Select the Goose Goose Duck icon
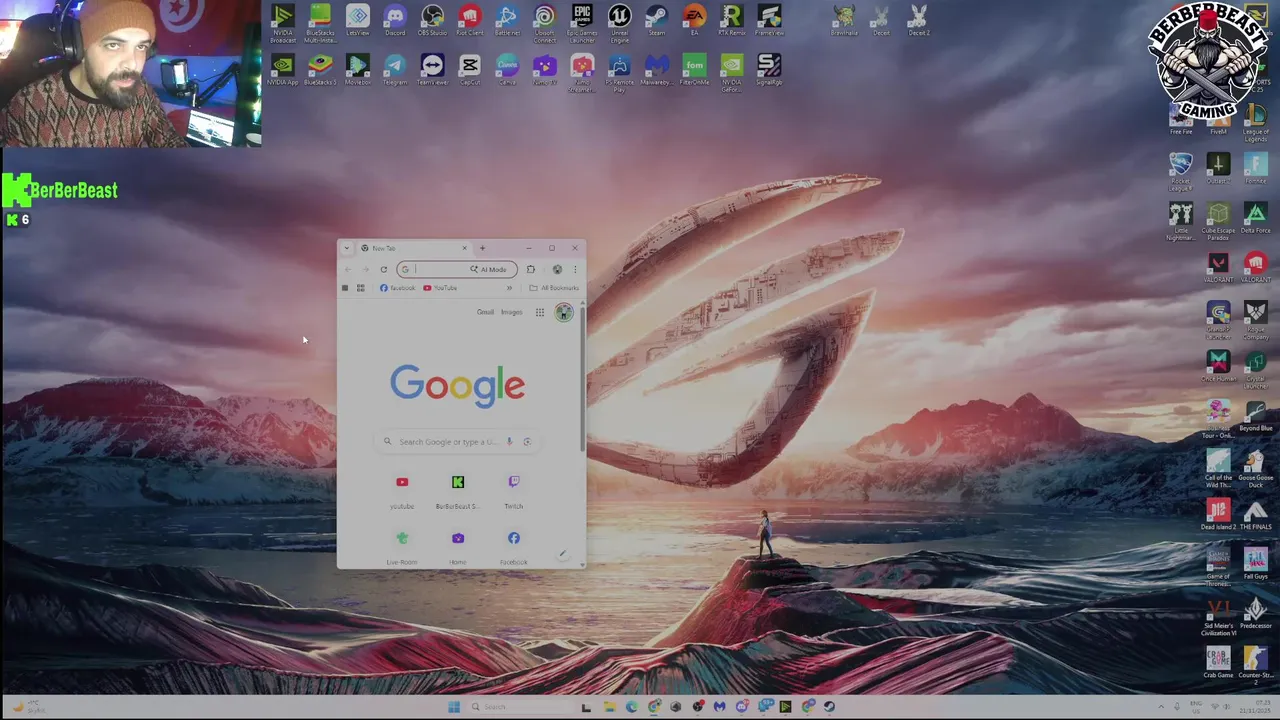This screenshot has width=1280, height=720. (x=1256, y=468)
